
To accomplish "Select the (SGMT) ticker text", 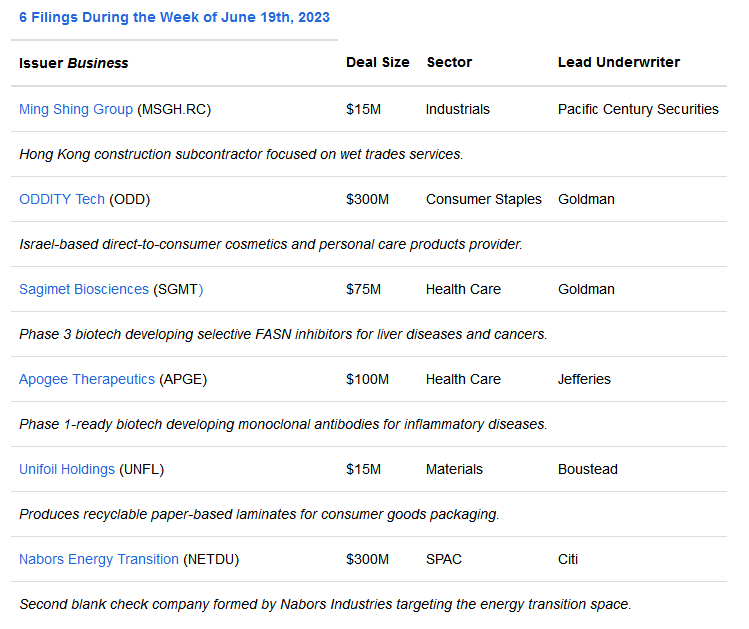I will [178, 289].
